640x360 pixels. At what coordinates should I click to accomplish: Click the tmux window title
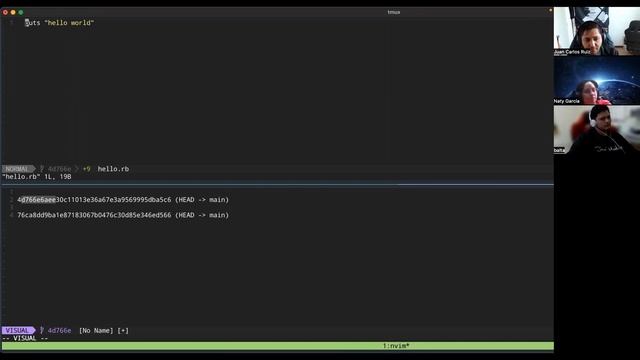(393, 12)
